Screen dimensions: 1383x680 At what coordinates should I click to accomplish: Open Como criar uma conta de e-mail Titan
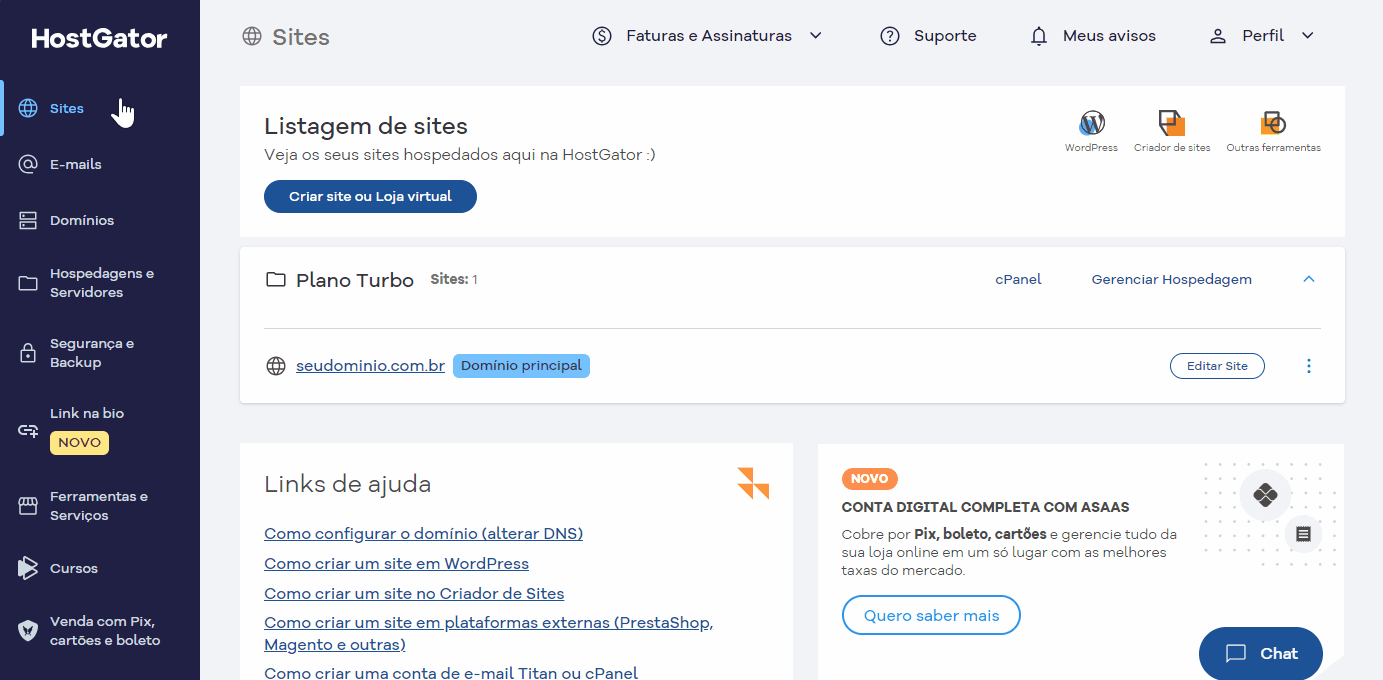451,673
